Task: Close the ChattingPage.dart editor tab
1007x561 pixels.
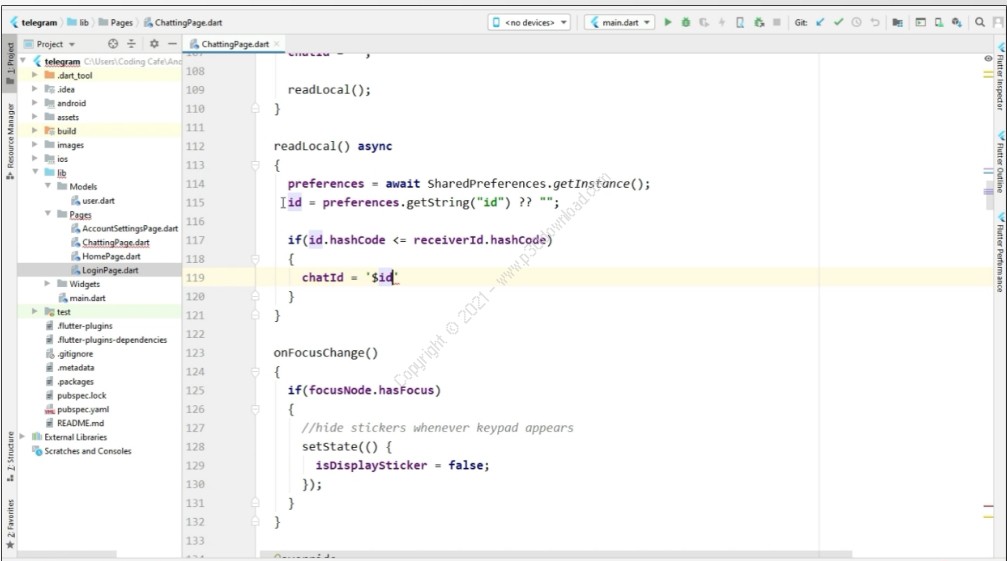Action: (277, 44)
